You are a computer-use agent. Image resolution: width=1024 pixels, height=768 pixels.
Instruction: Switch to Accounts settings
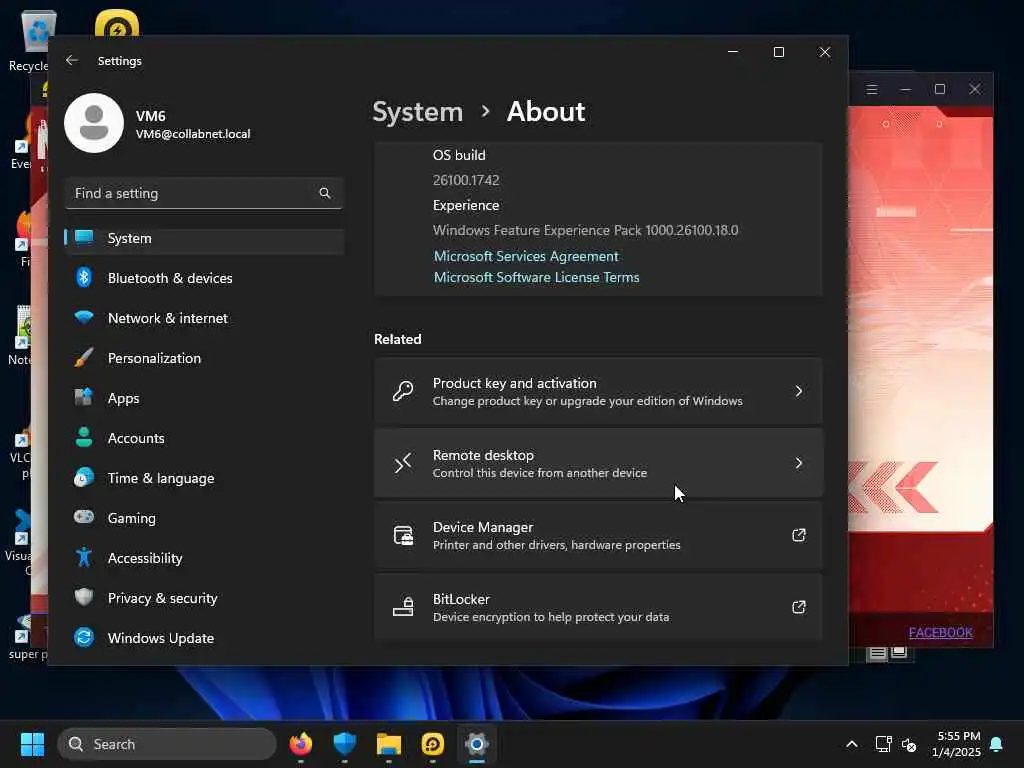pyautogui.click(x=204, y=438)
